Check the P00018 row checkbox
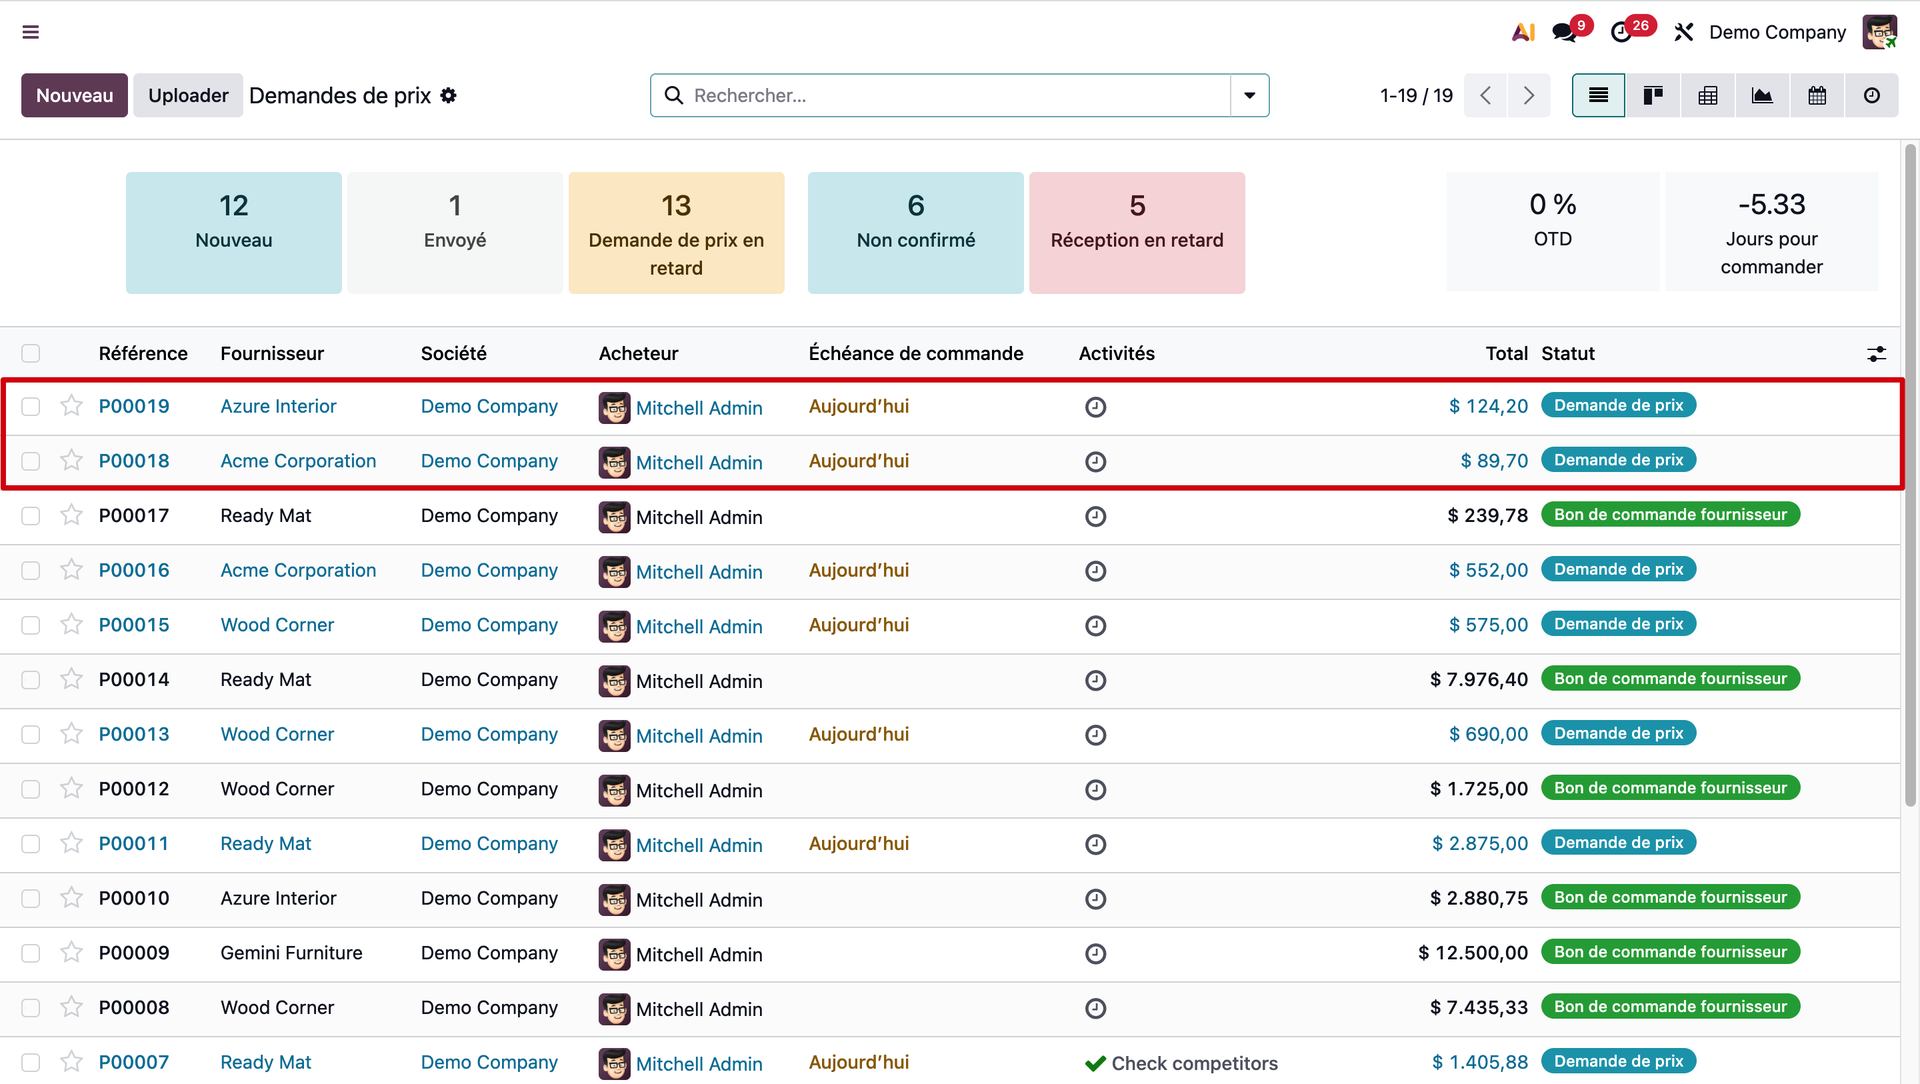 [31, 461]
